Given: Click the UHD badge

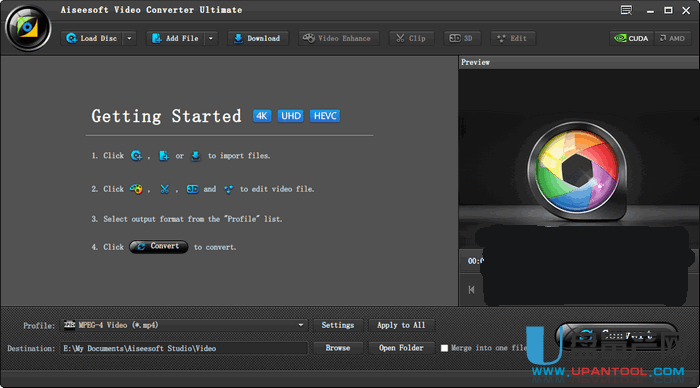Looking at the screenshot, I should coord(291,116).
